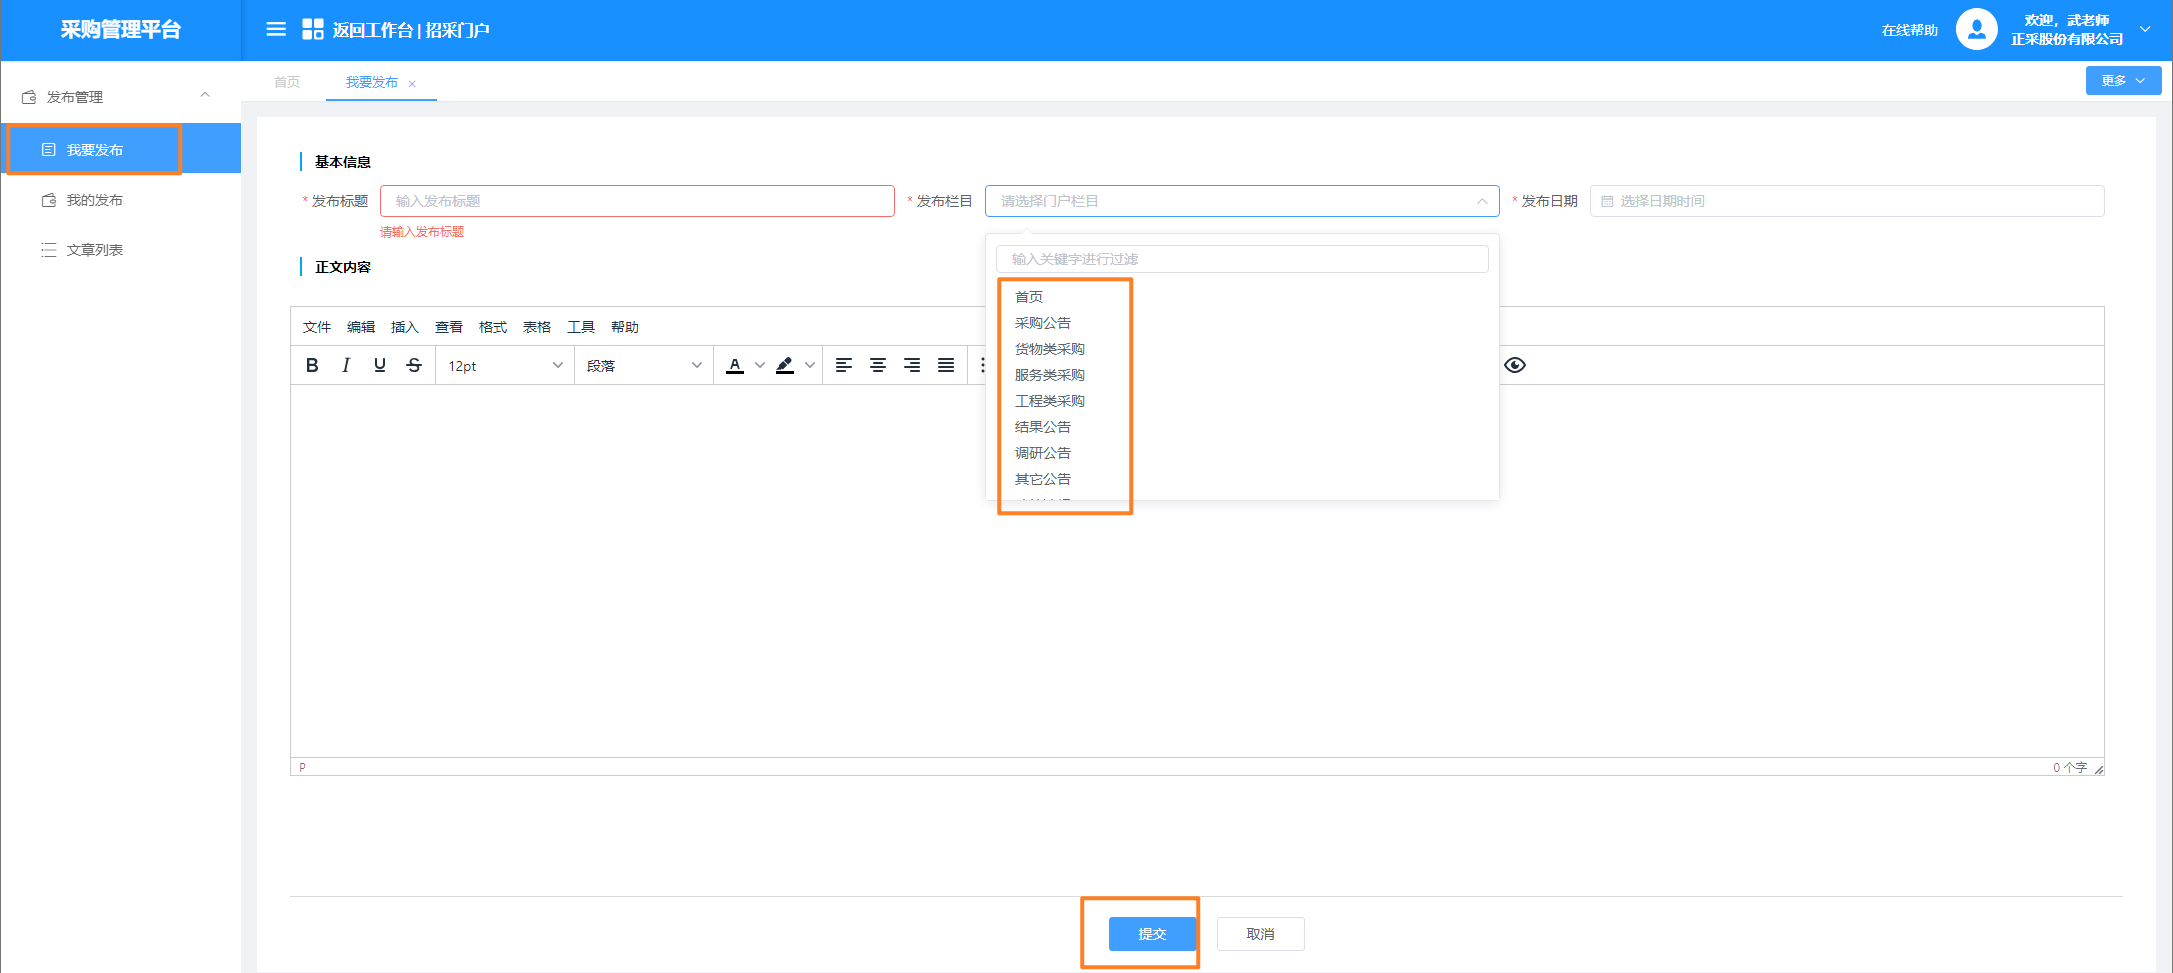Align text right in the editor
Image resolution: width=2173 pixels, height=973 pixels.
tap(912, 365)
